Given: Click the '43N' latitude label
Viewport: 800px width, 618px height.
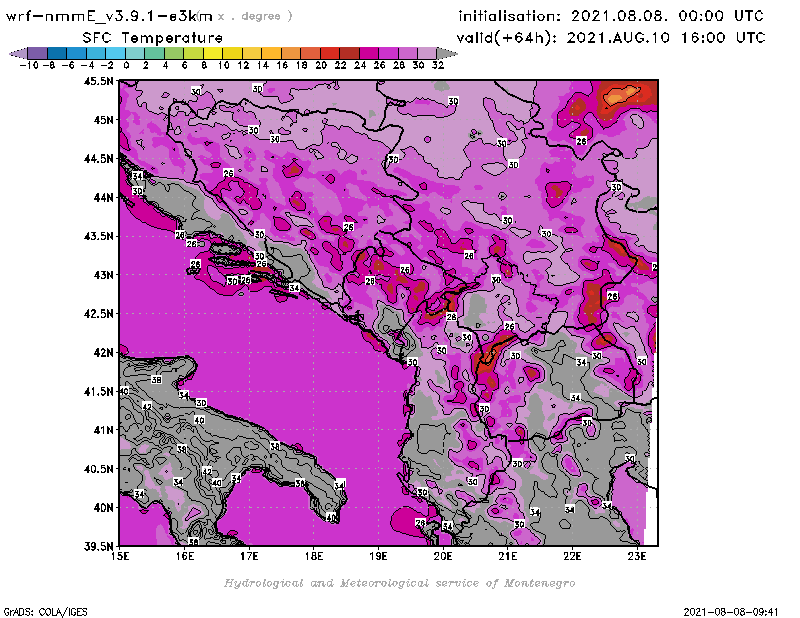Looking at the screenshot, I should (x=103, y=275).
